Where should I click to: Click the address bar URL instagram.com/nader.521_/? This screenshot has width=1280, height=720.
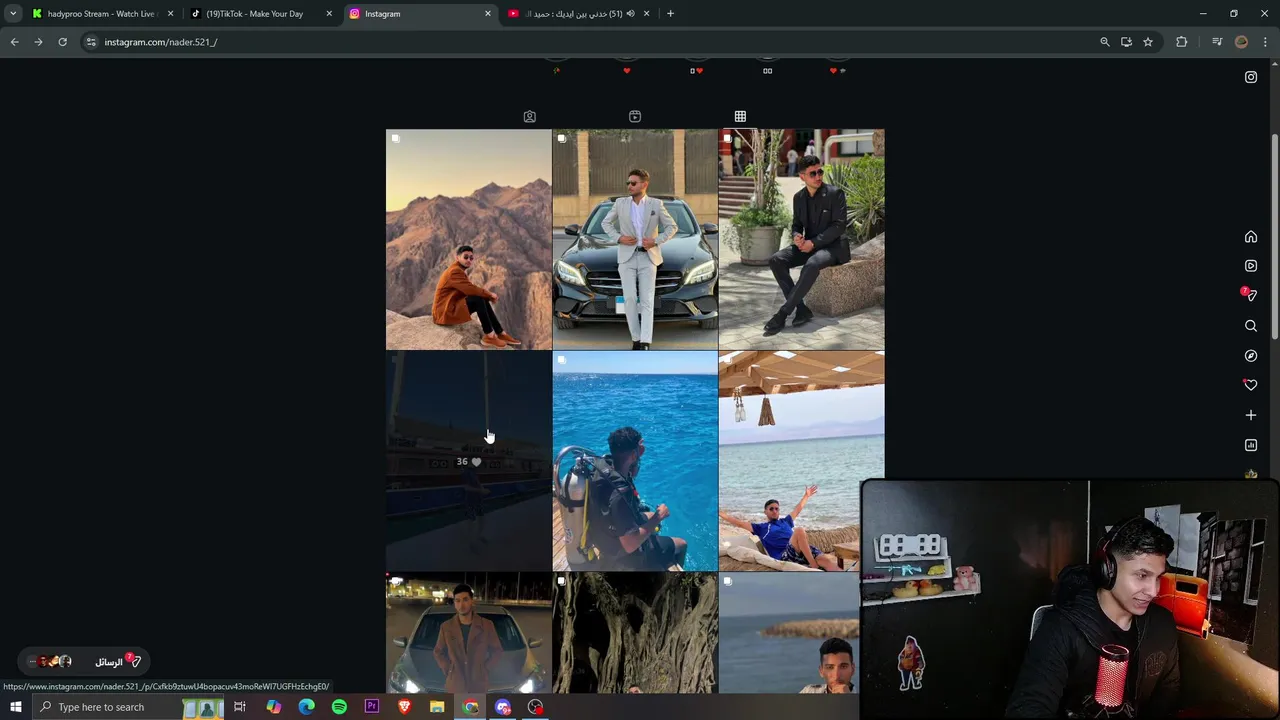pos(161,42)
